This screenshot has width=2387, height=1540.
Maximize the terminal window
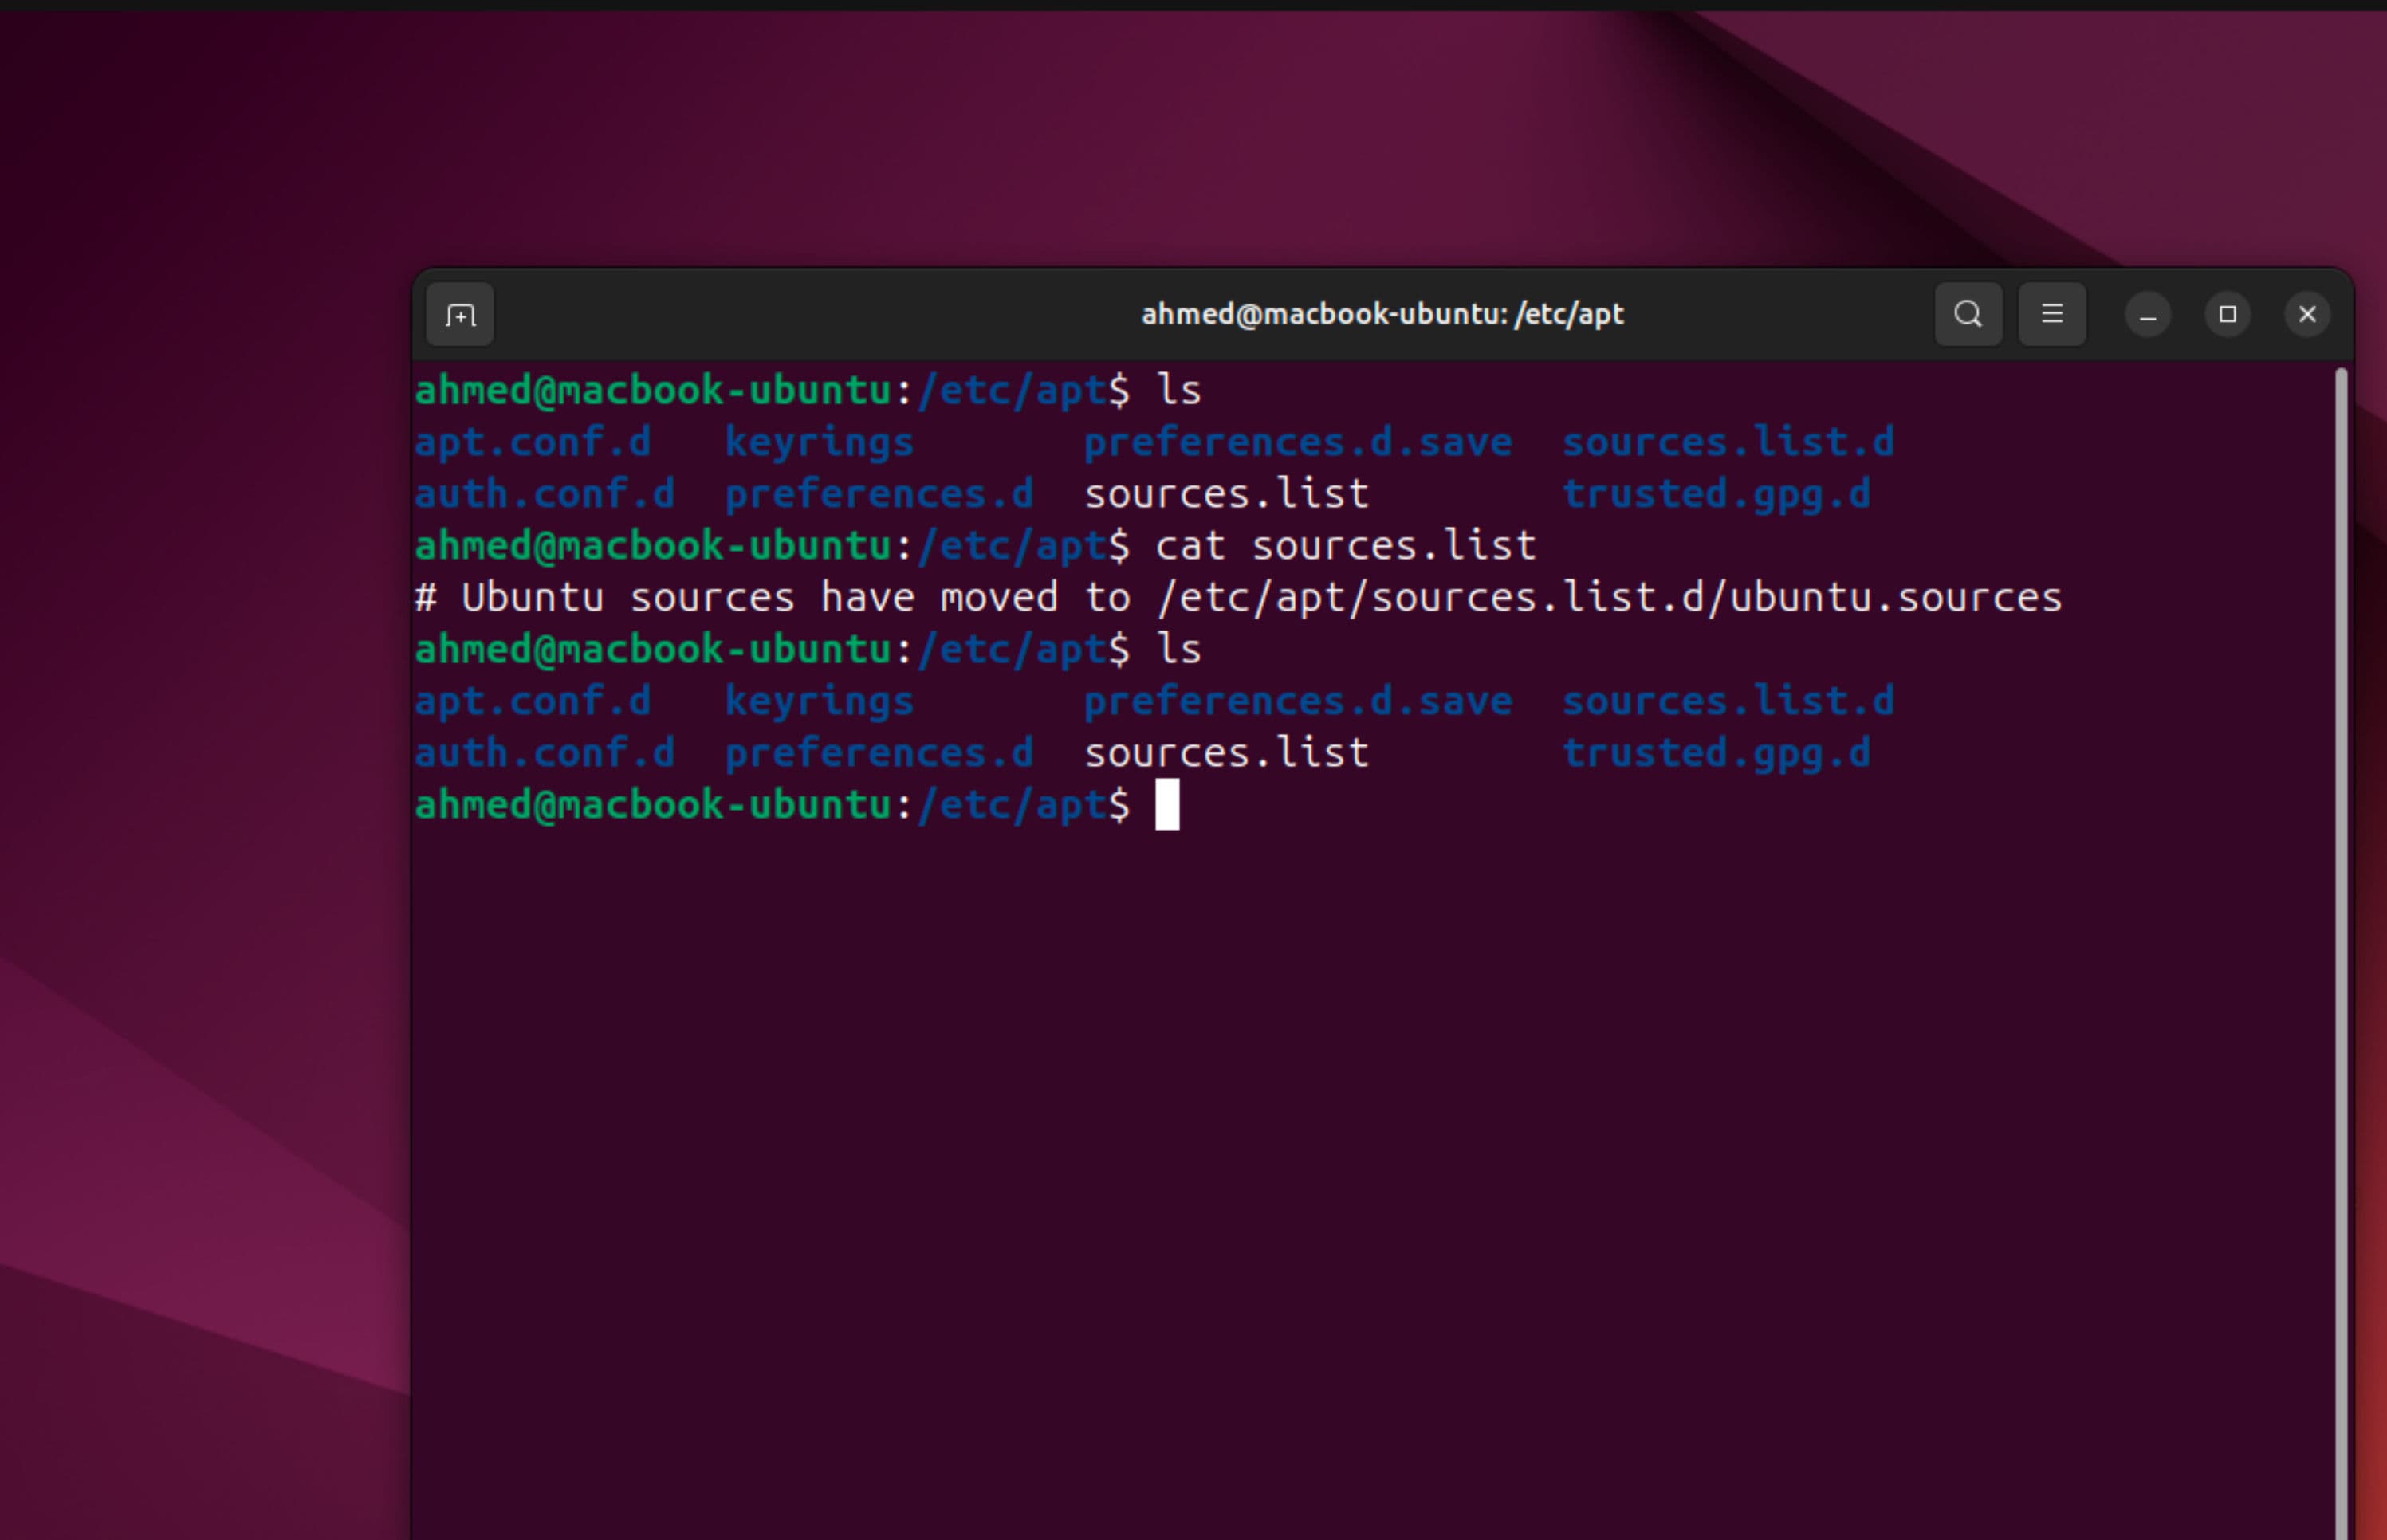tap(2227, 314)
